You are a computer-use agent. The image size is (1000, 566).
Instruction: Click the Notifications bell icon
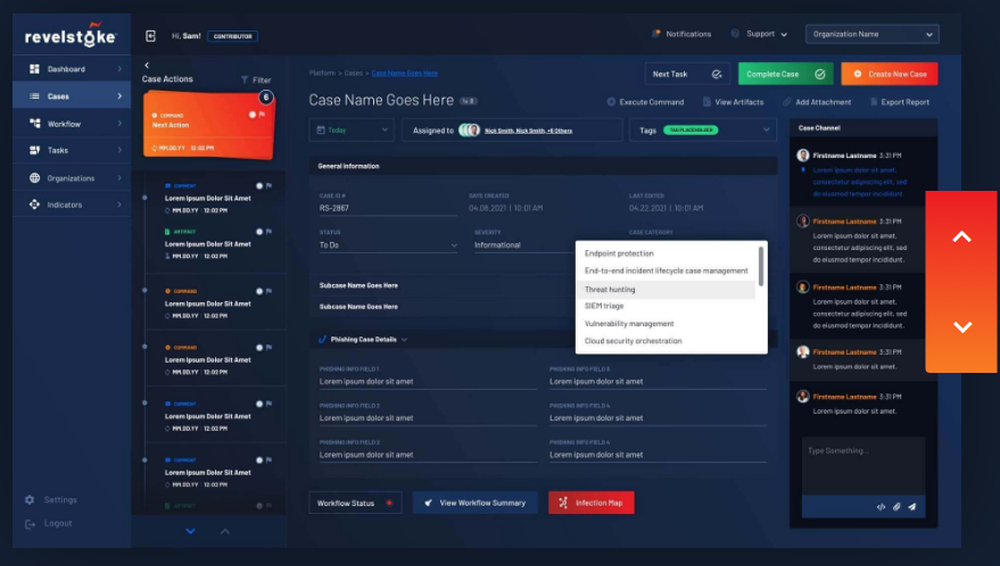point(656,34)
